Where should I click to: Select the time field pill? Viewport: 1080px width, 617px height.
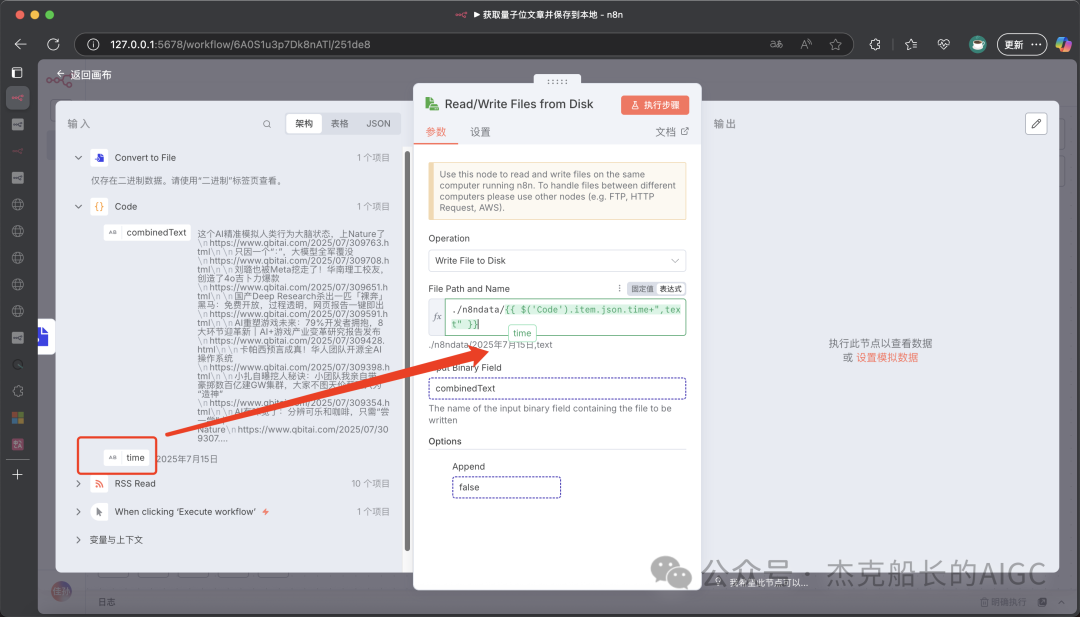pos(126,457)
